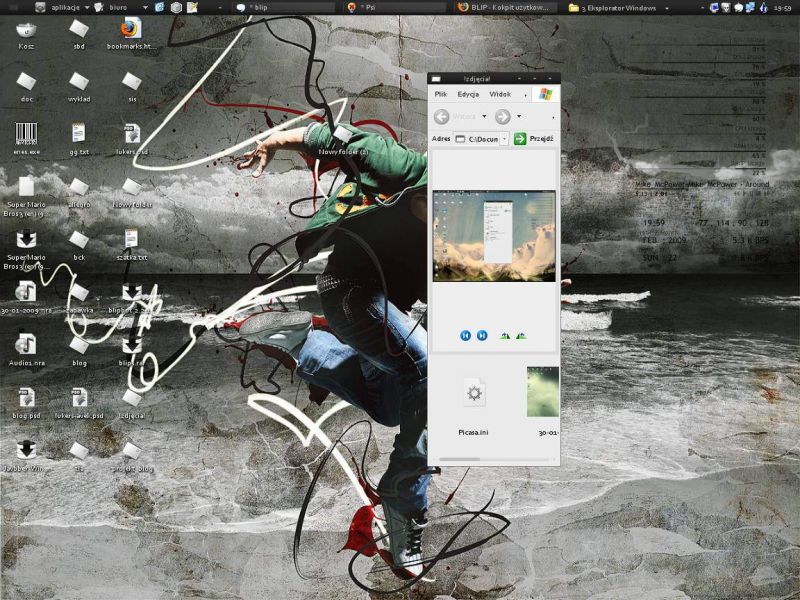Open the Edycja menu
The image size is (800, 600).
(468, 94)
